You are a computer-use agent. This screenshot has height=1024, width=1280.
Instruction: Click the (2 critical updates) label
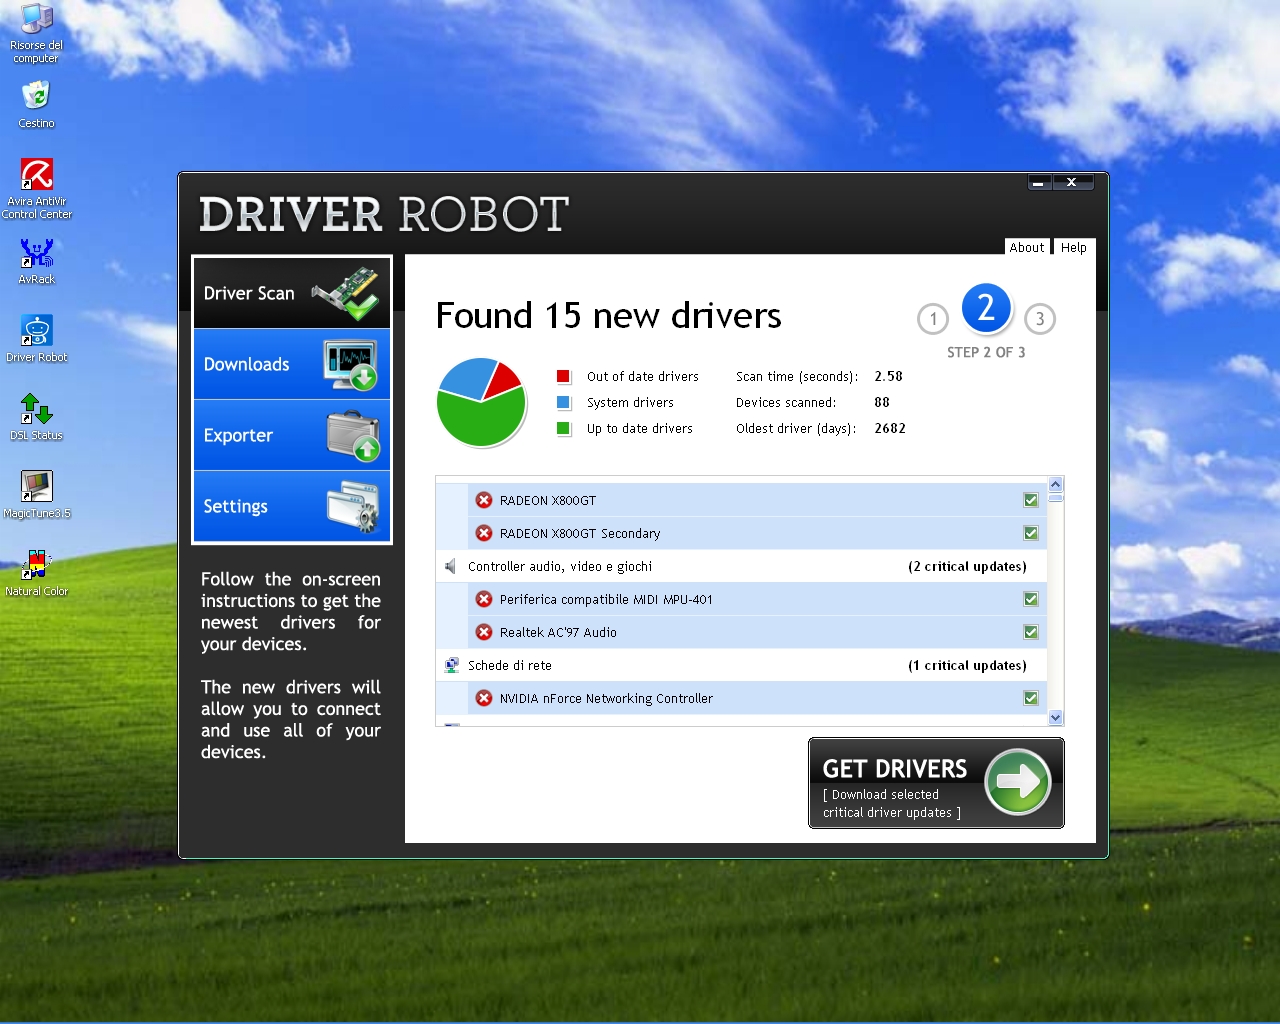pyautogui.click(x=967, y=566)
